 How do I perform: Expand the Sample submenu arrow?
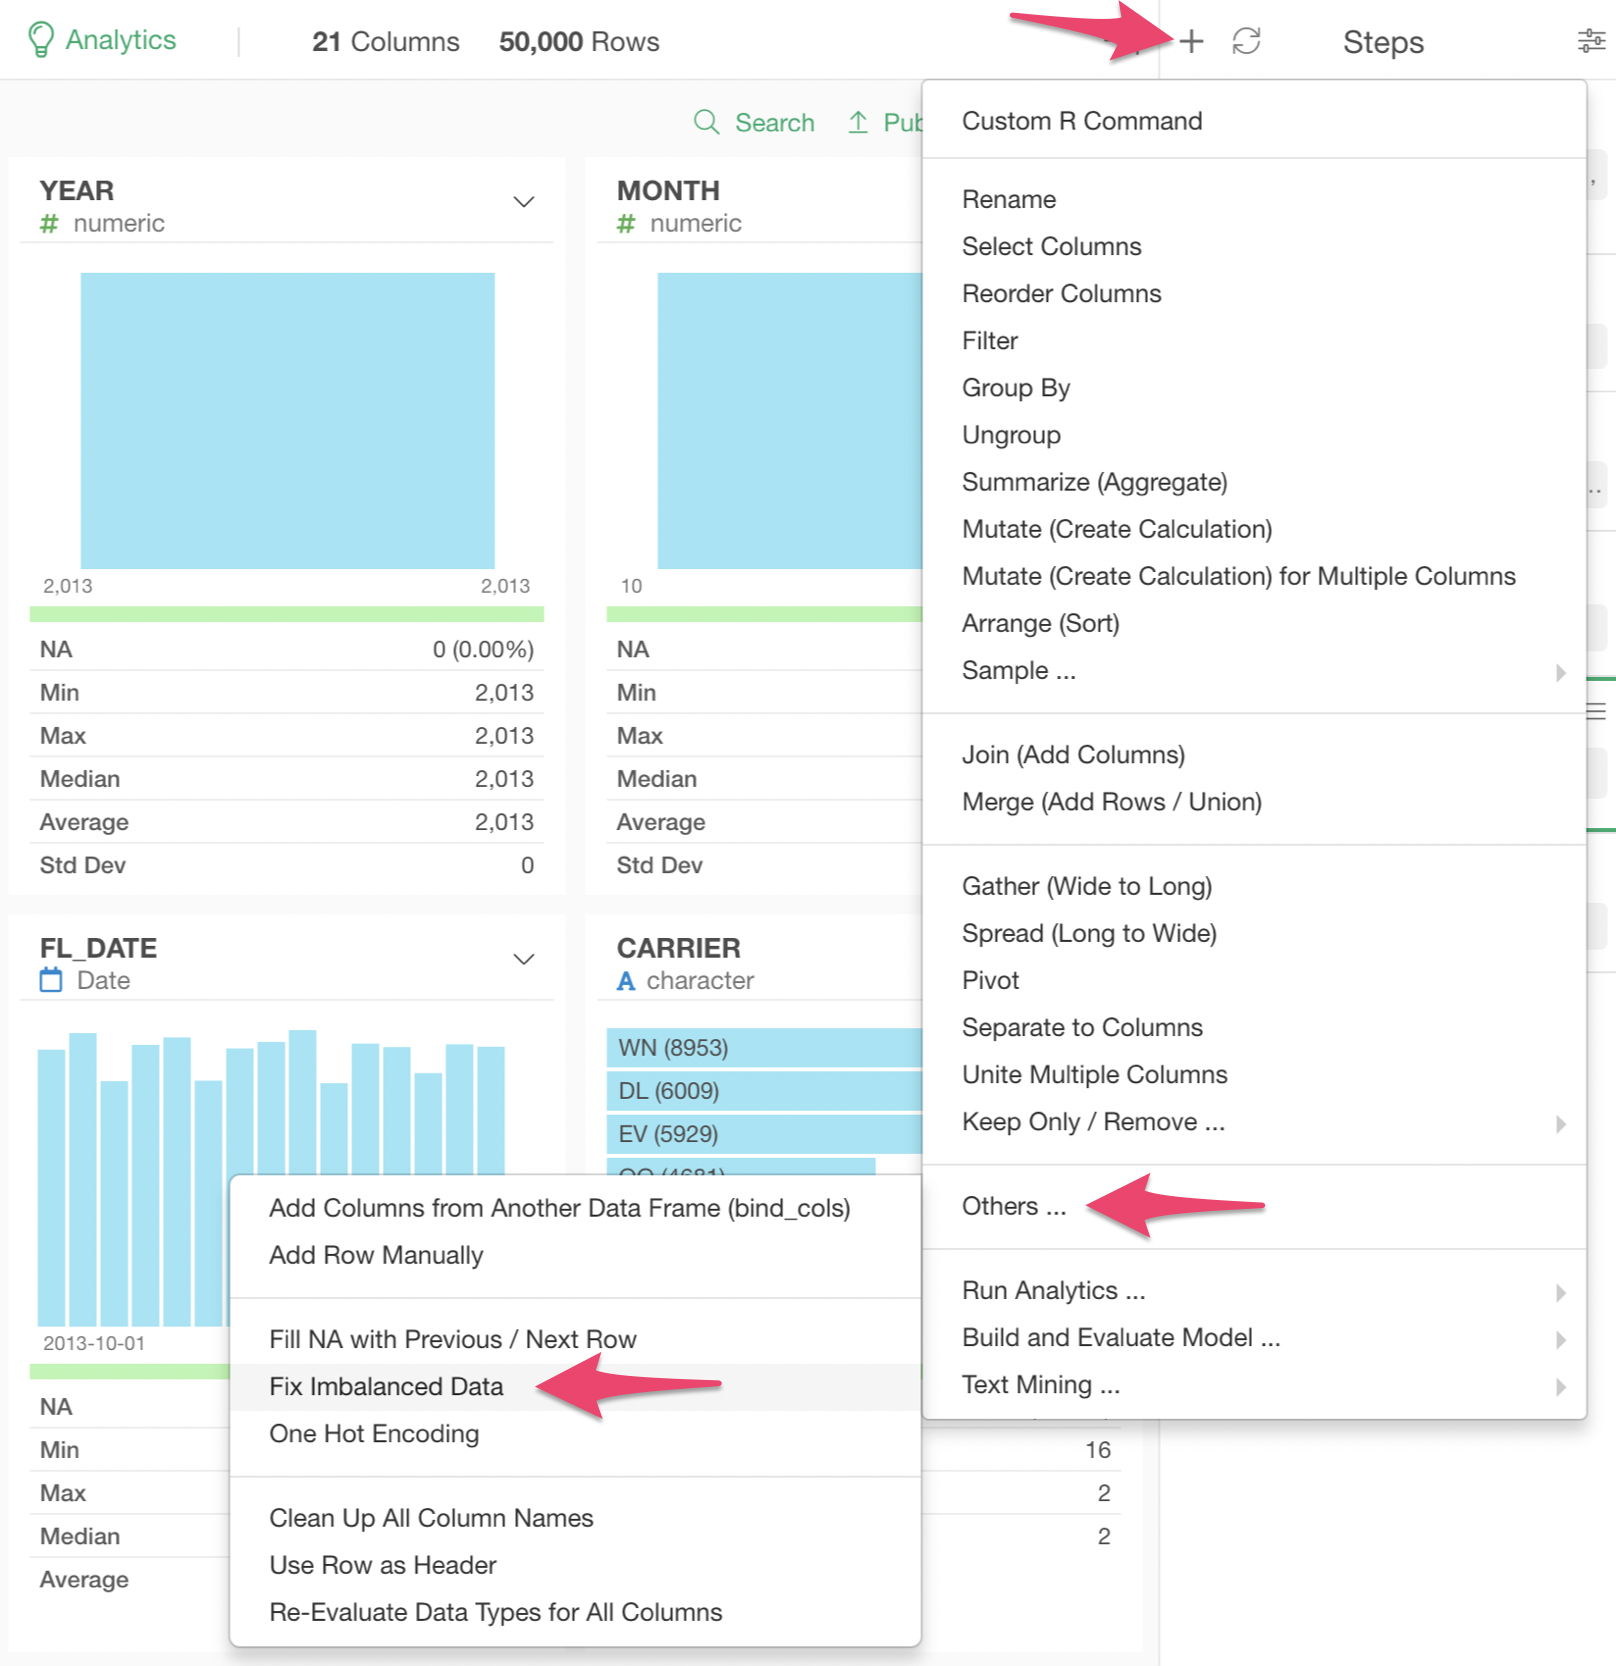pos(1560,672)
